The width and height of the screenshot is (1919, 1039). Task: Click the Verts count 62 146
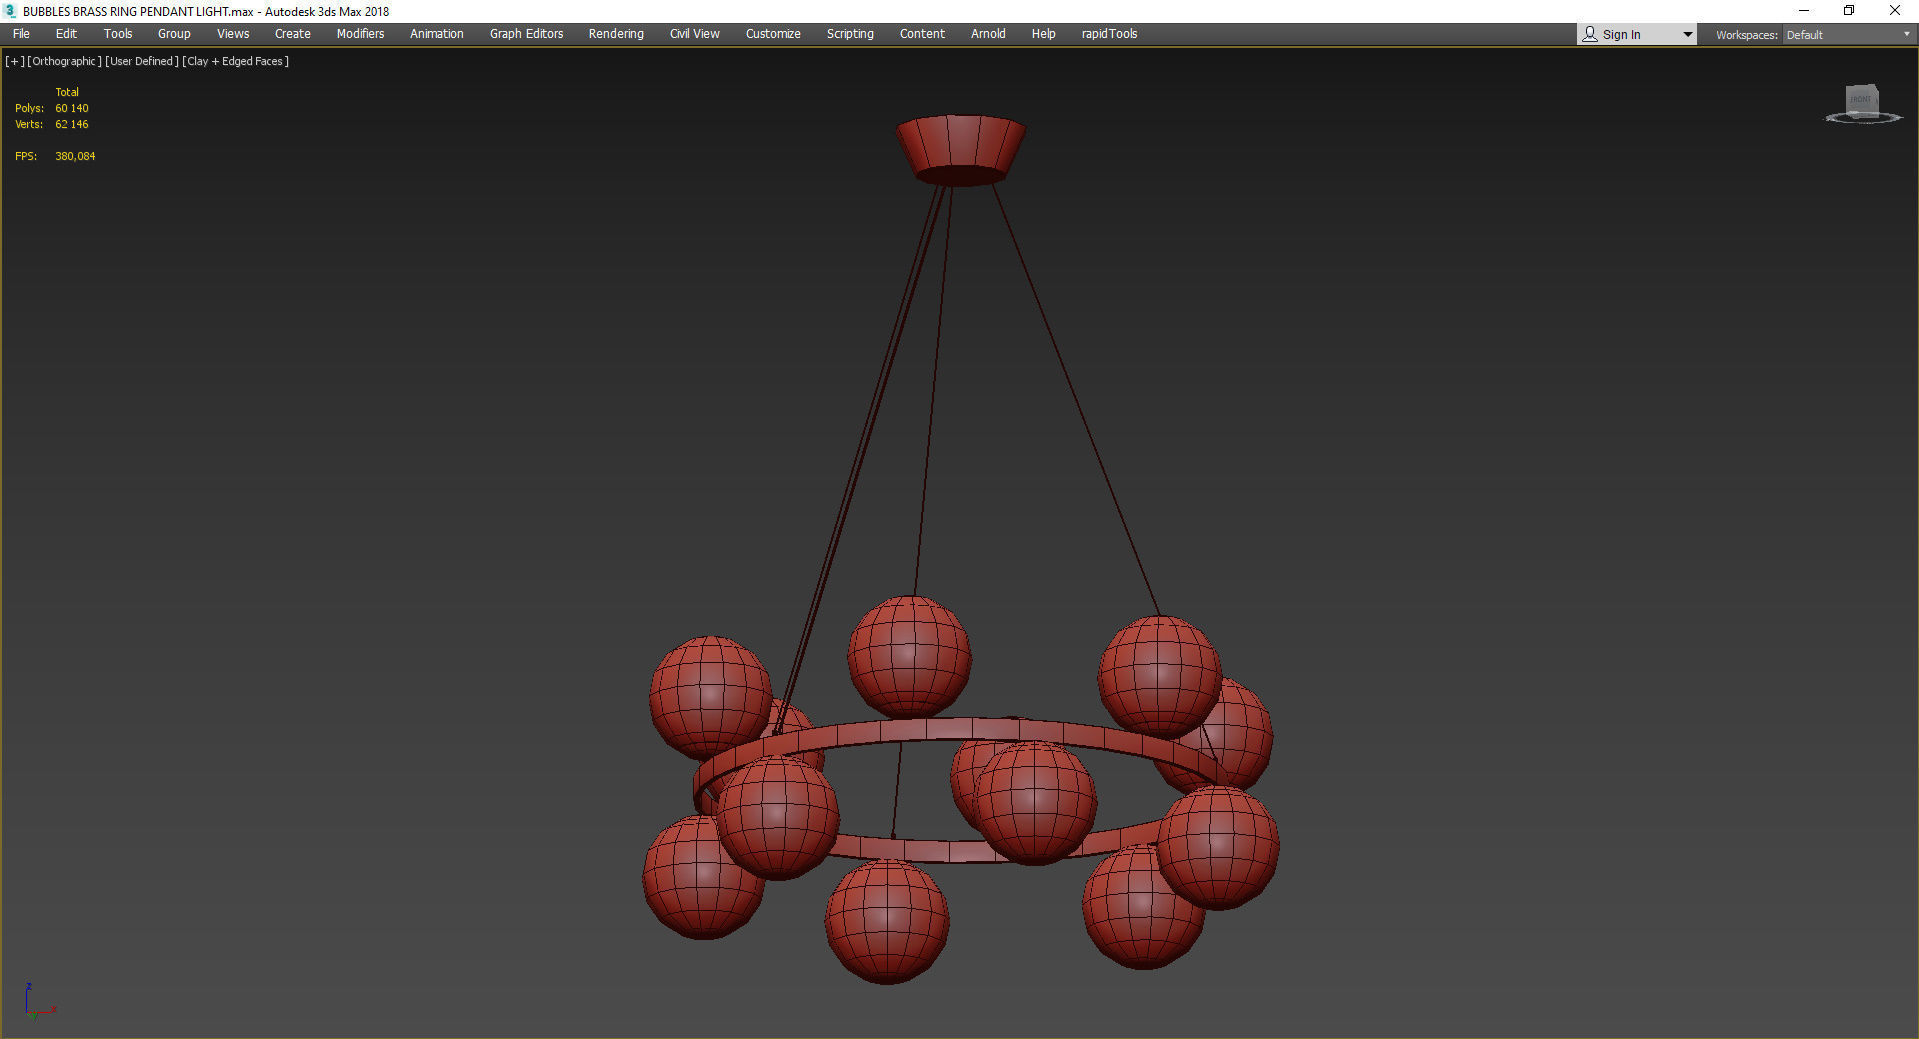(72, 124)
